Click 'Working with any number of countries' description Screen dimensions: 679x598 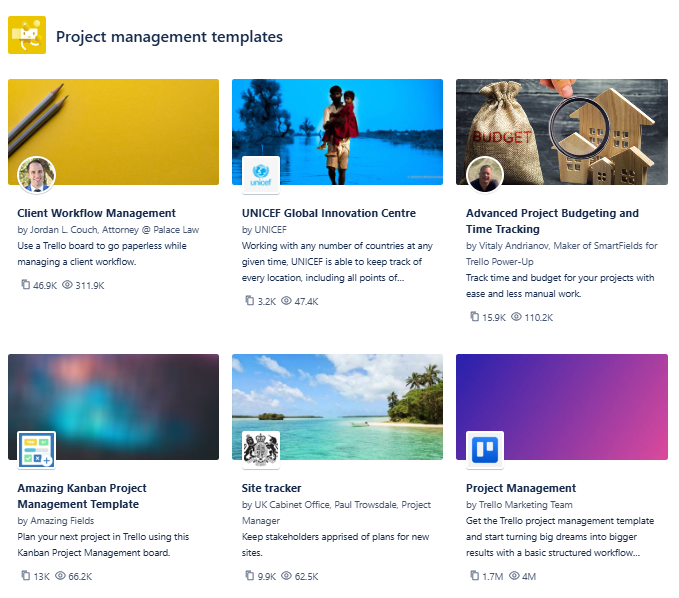click(x=337, y=262)
